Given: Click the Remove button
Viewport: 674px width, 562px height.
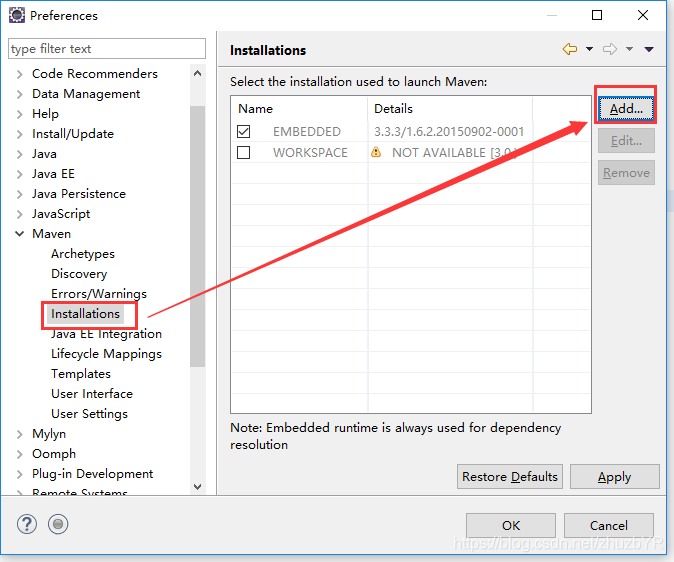Looking at the screenshot, I should point(626,173).
